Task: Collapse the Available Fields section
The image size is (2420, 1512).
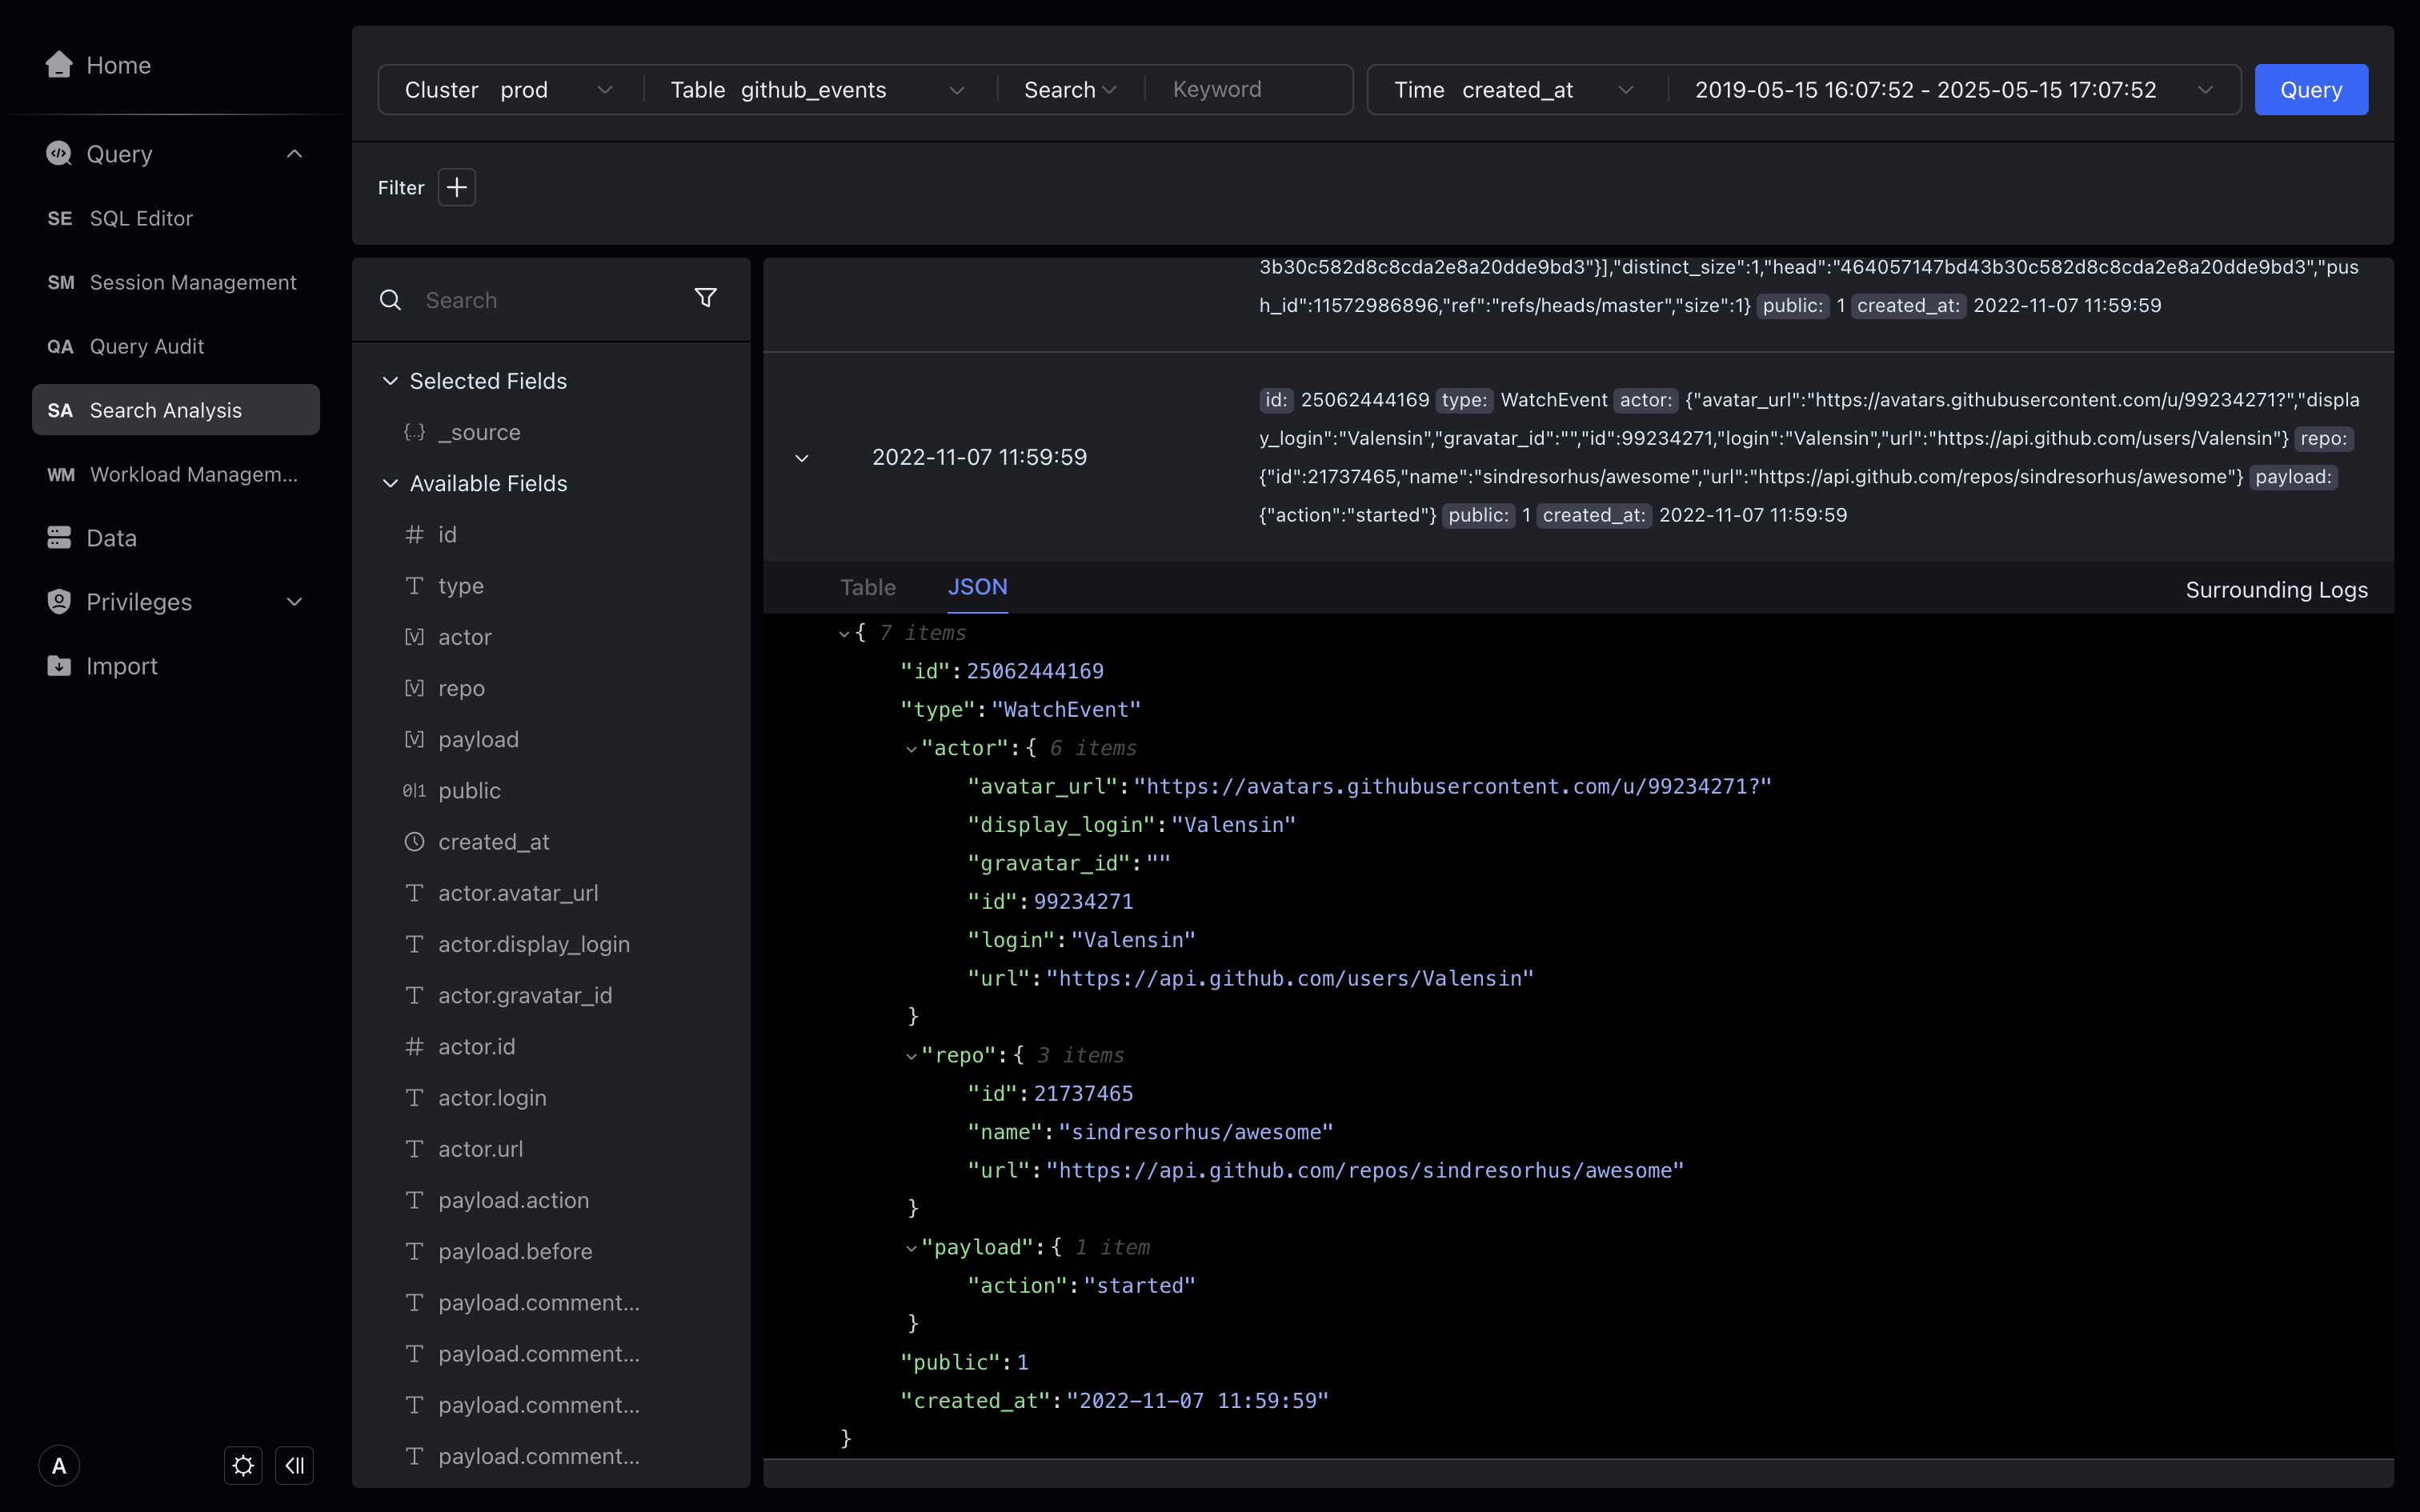Action: tap(390, 483)
